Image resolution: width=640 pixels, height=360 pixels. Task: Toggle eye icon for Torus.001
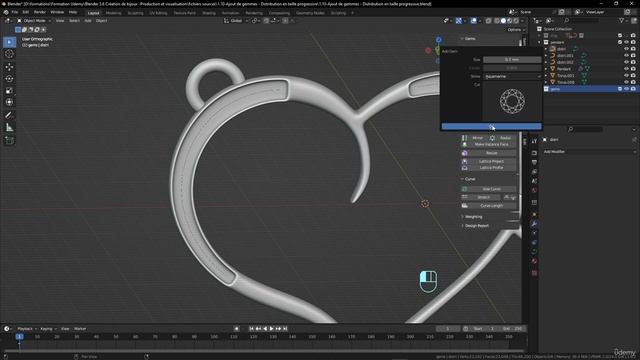click(627, 76)
